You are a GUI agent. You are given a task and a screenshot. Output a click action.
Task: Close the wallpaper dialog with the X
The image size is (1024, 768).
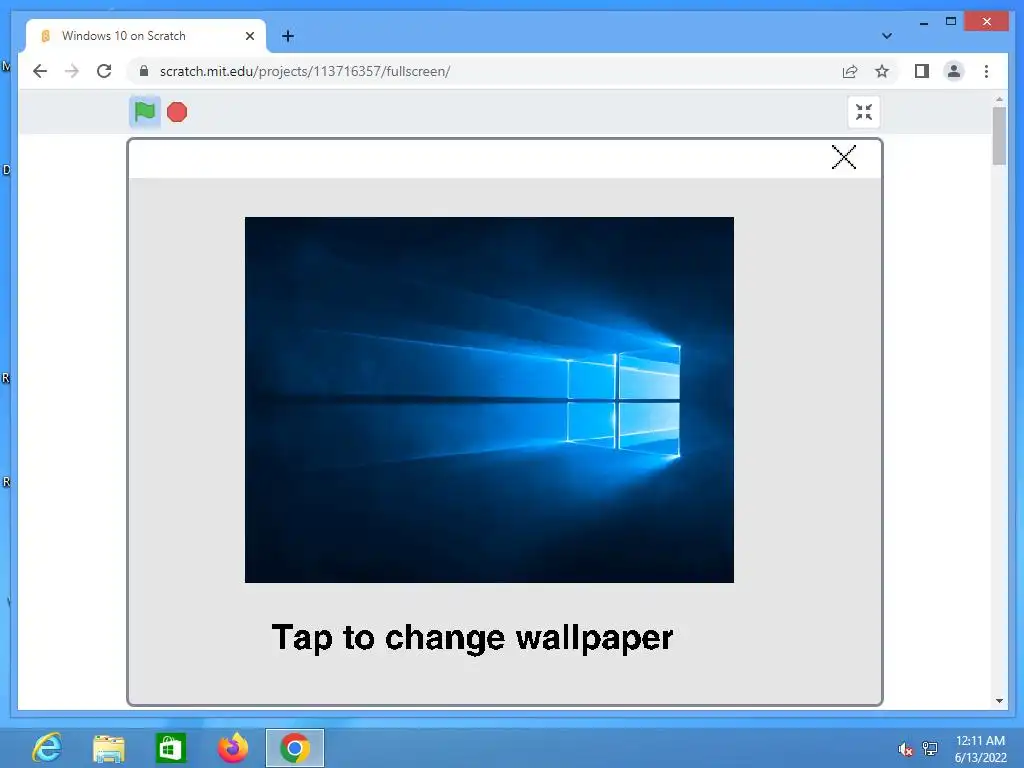tap(844, 157)
